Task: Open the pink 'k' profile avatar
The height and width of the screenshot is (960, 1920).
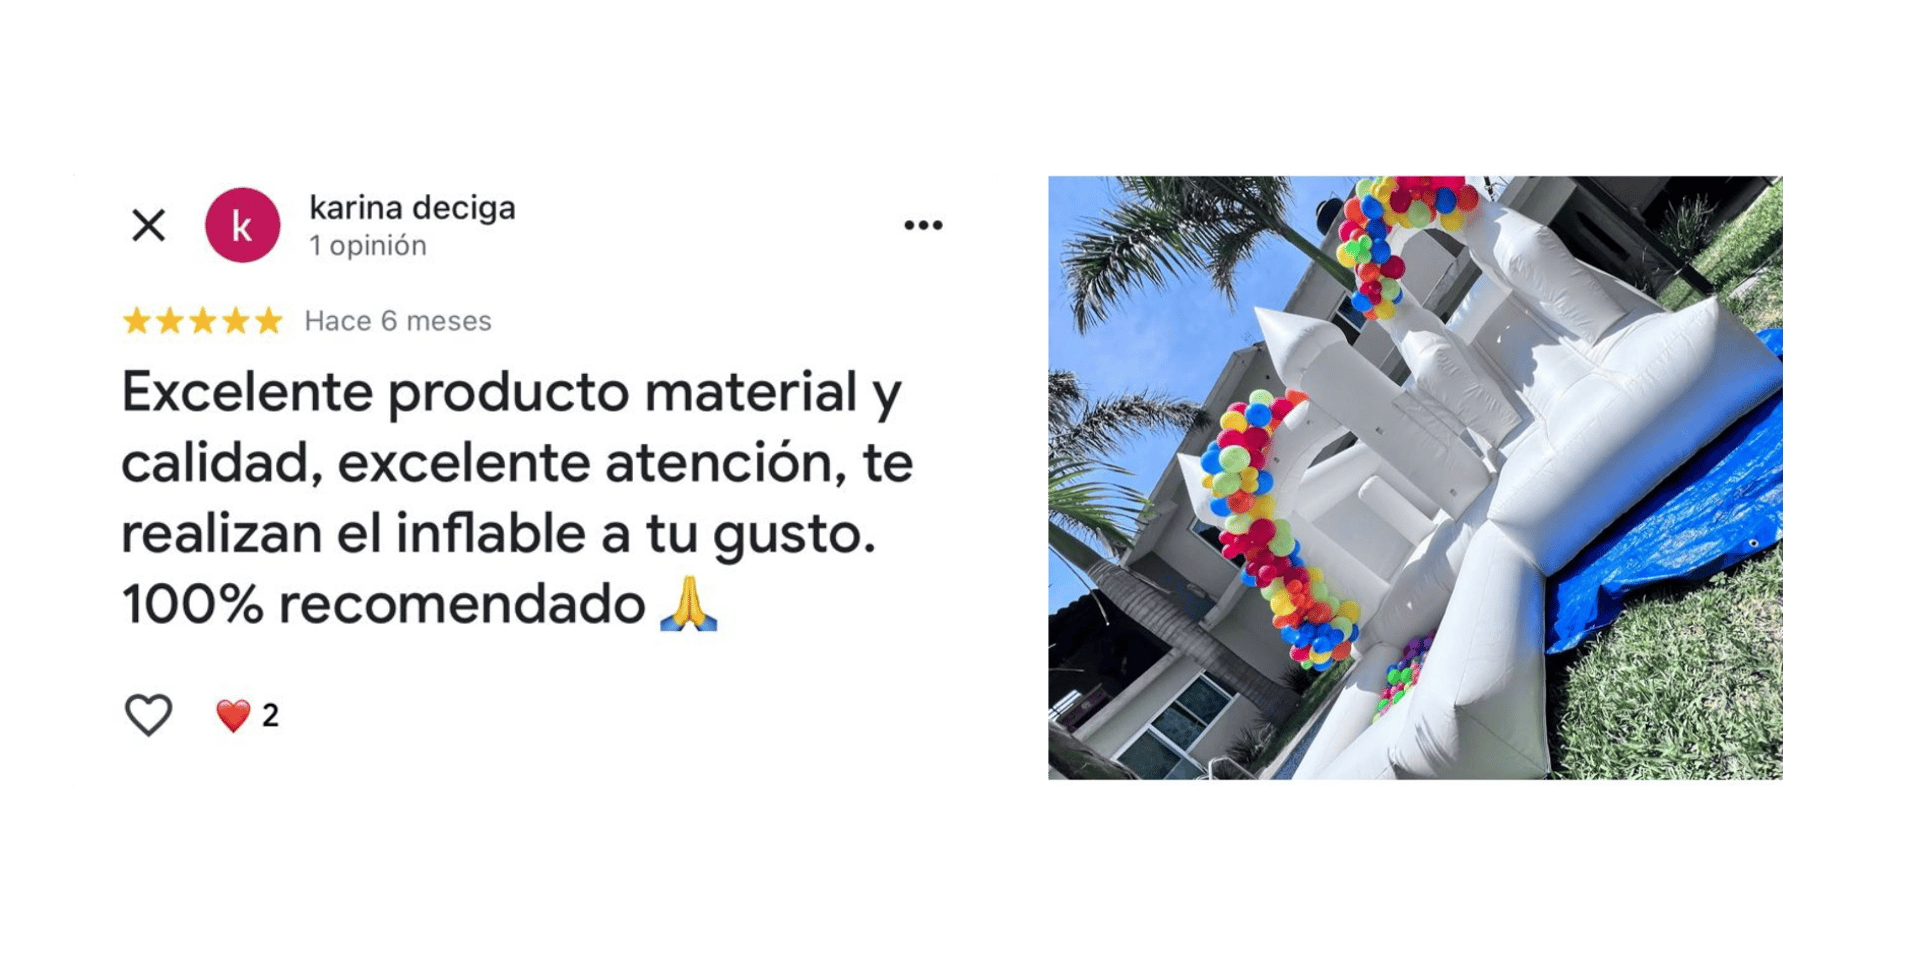Action: tap(243, 225)
